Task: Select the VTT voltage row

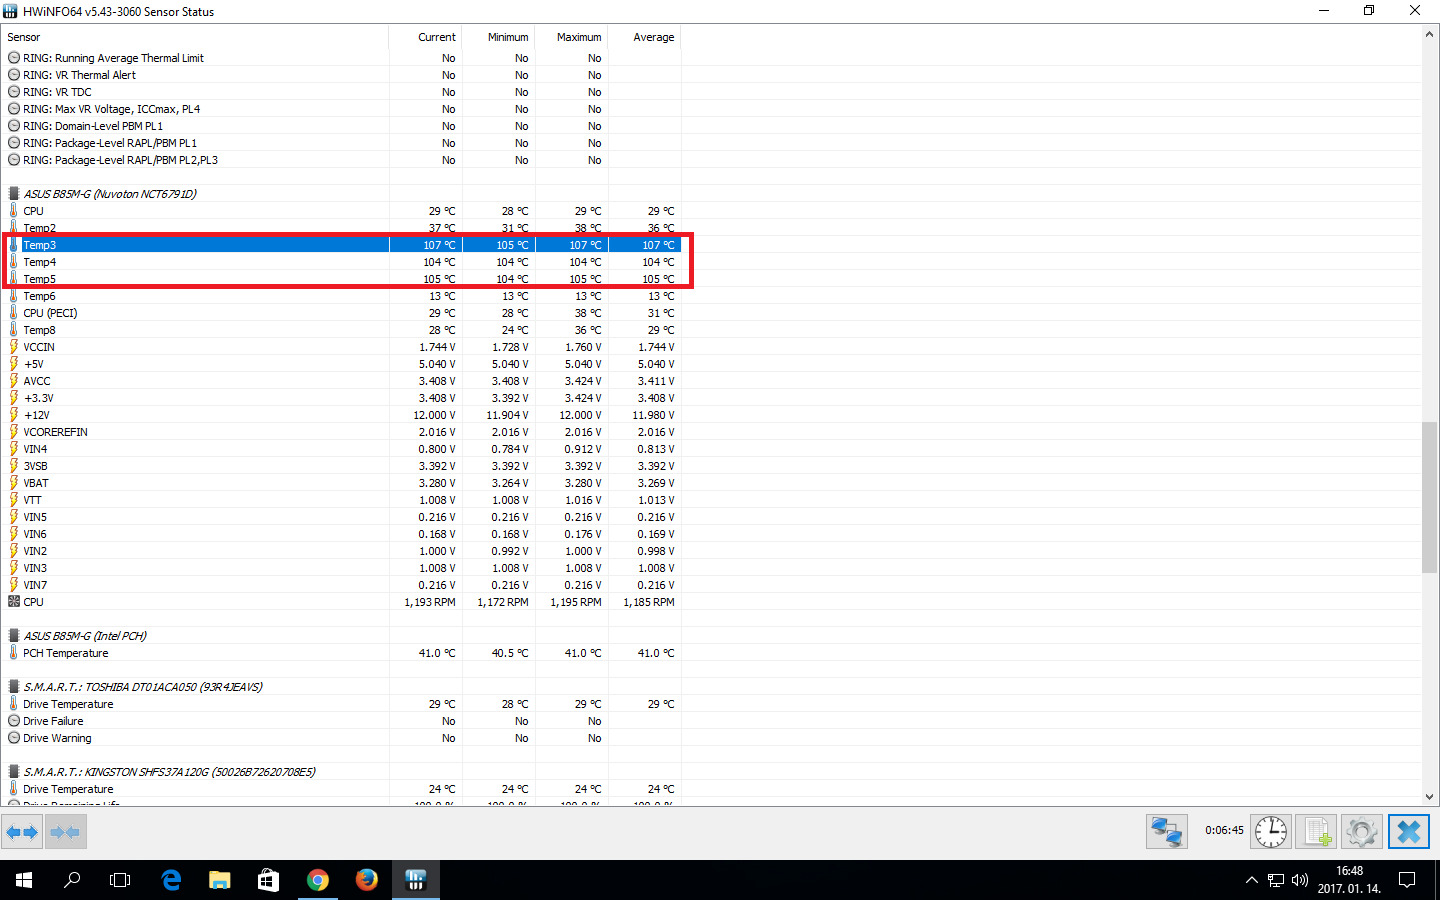Action: (x=342, y=500)
